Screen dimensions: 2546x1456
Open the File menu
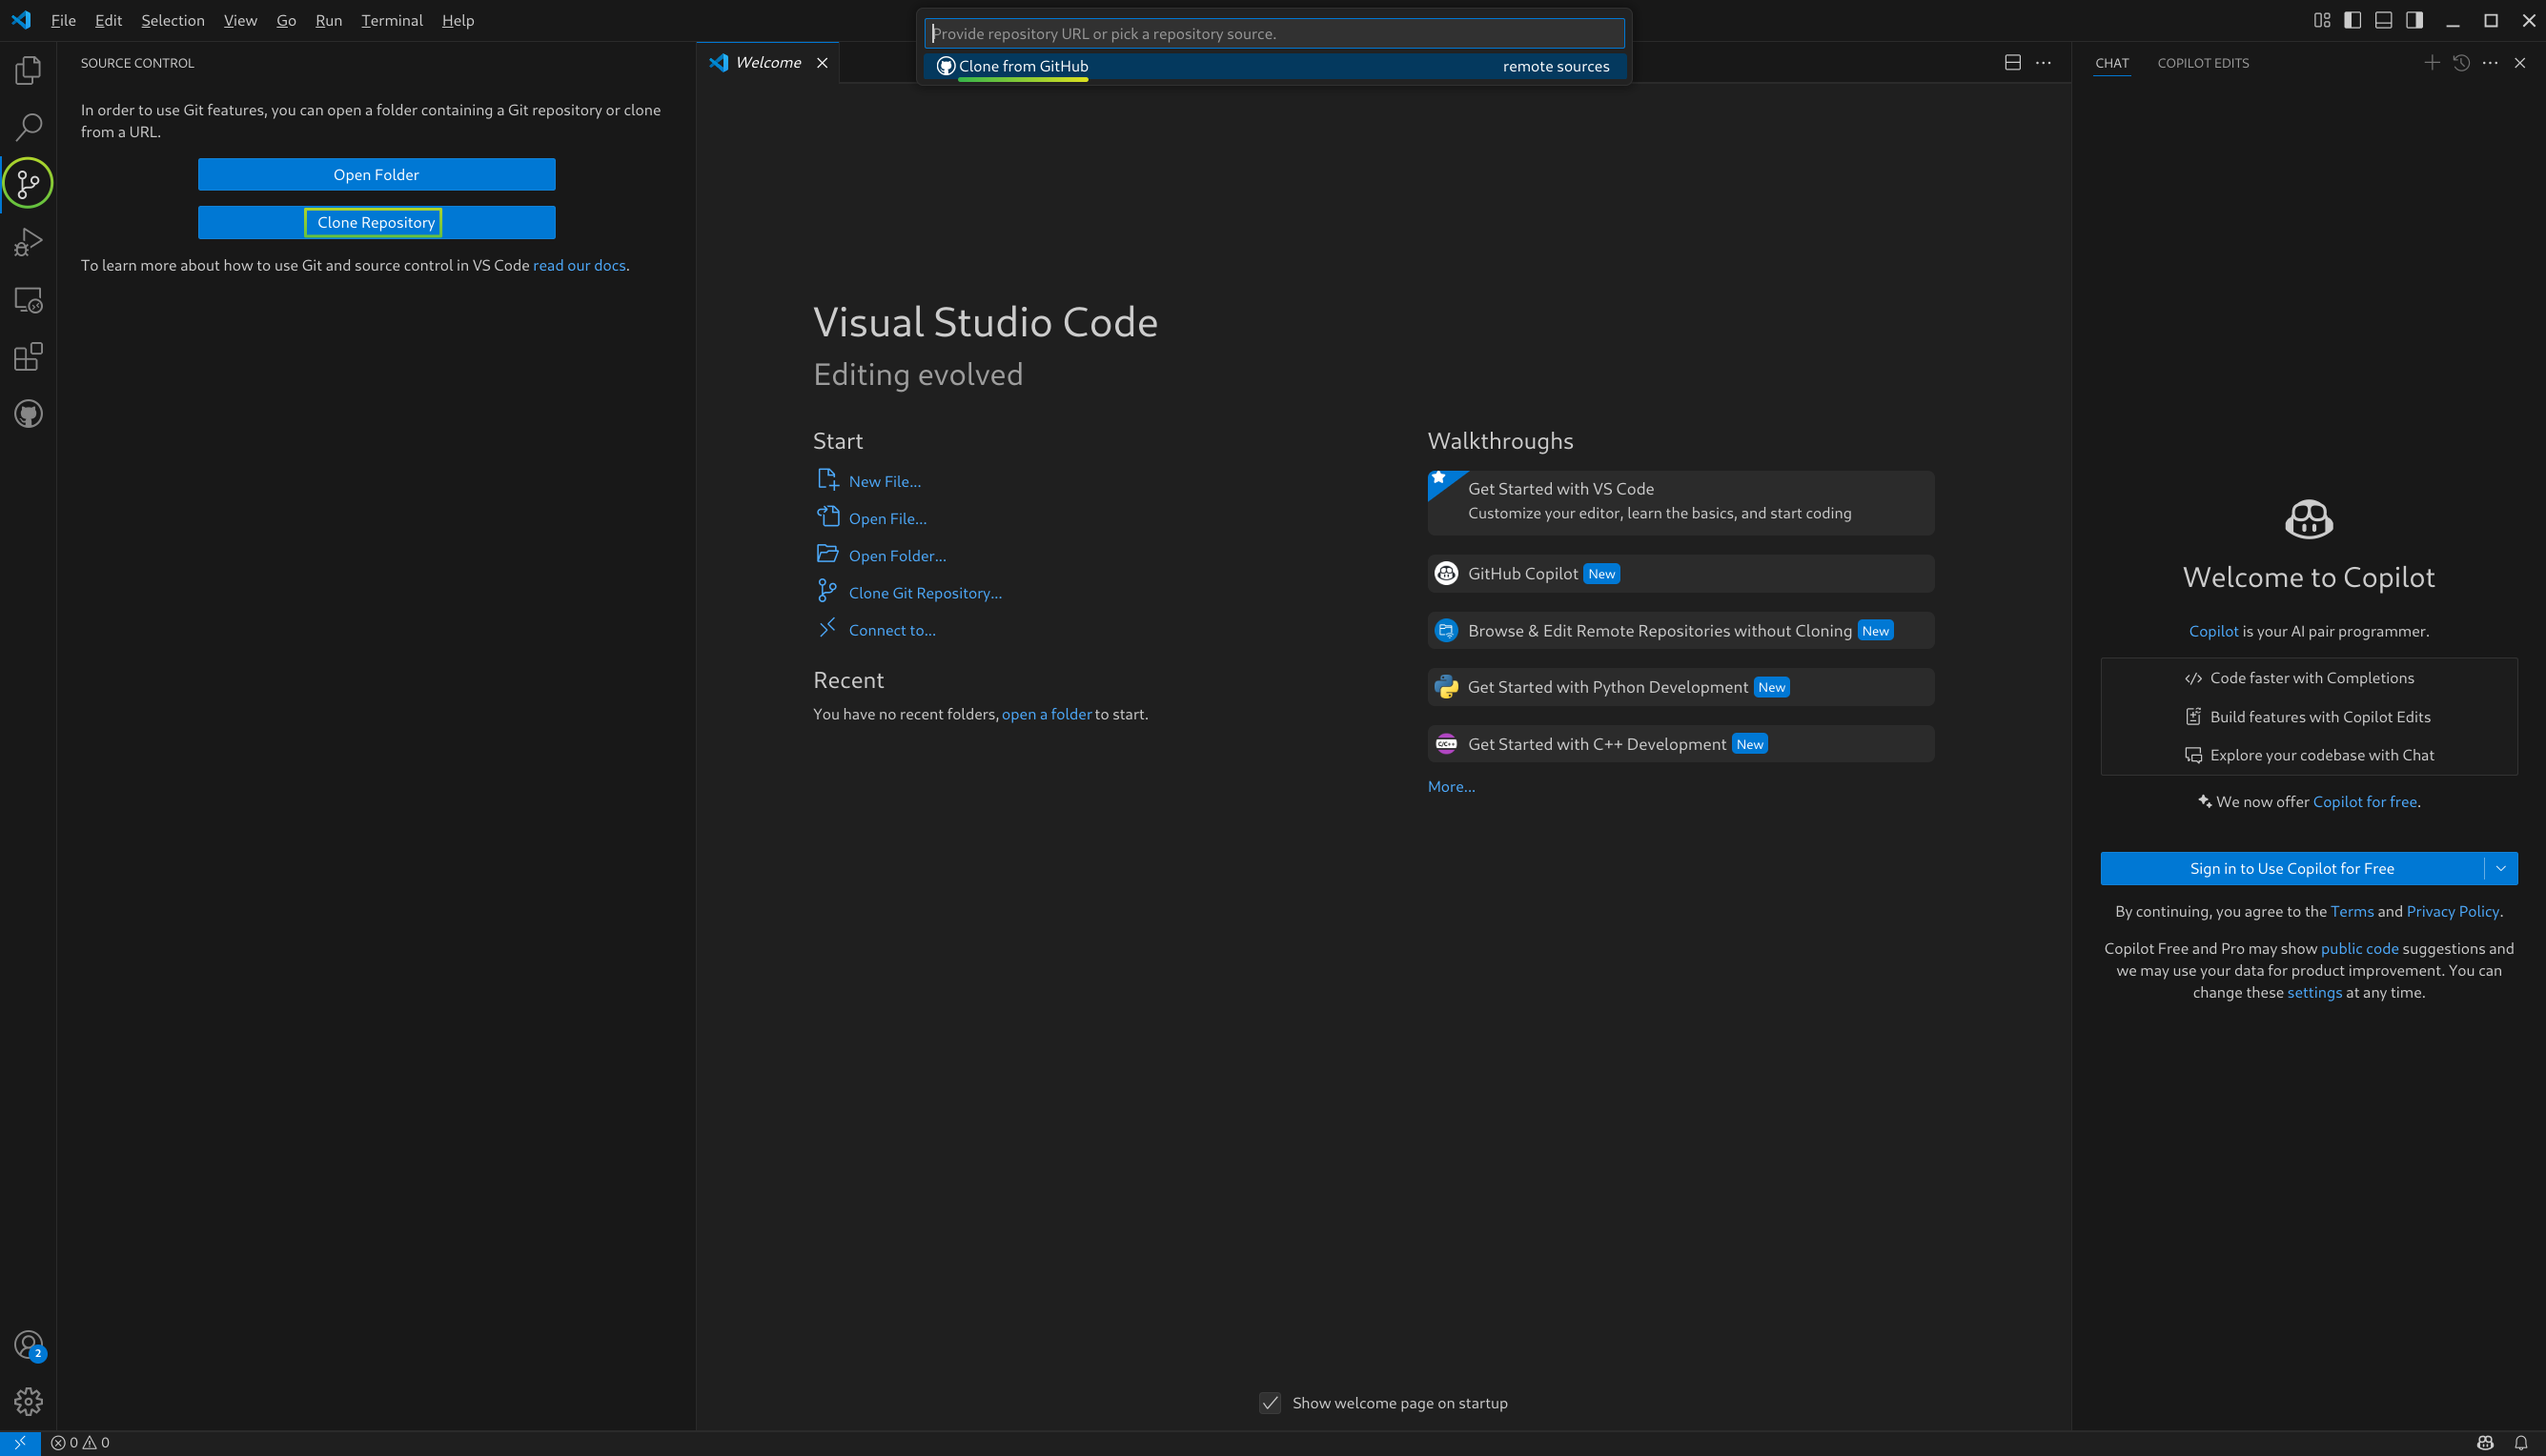pos(63,20)
